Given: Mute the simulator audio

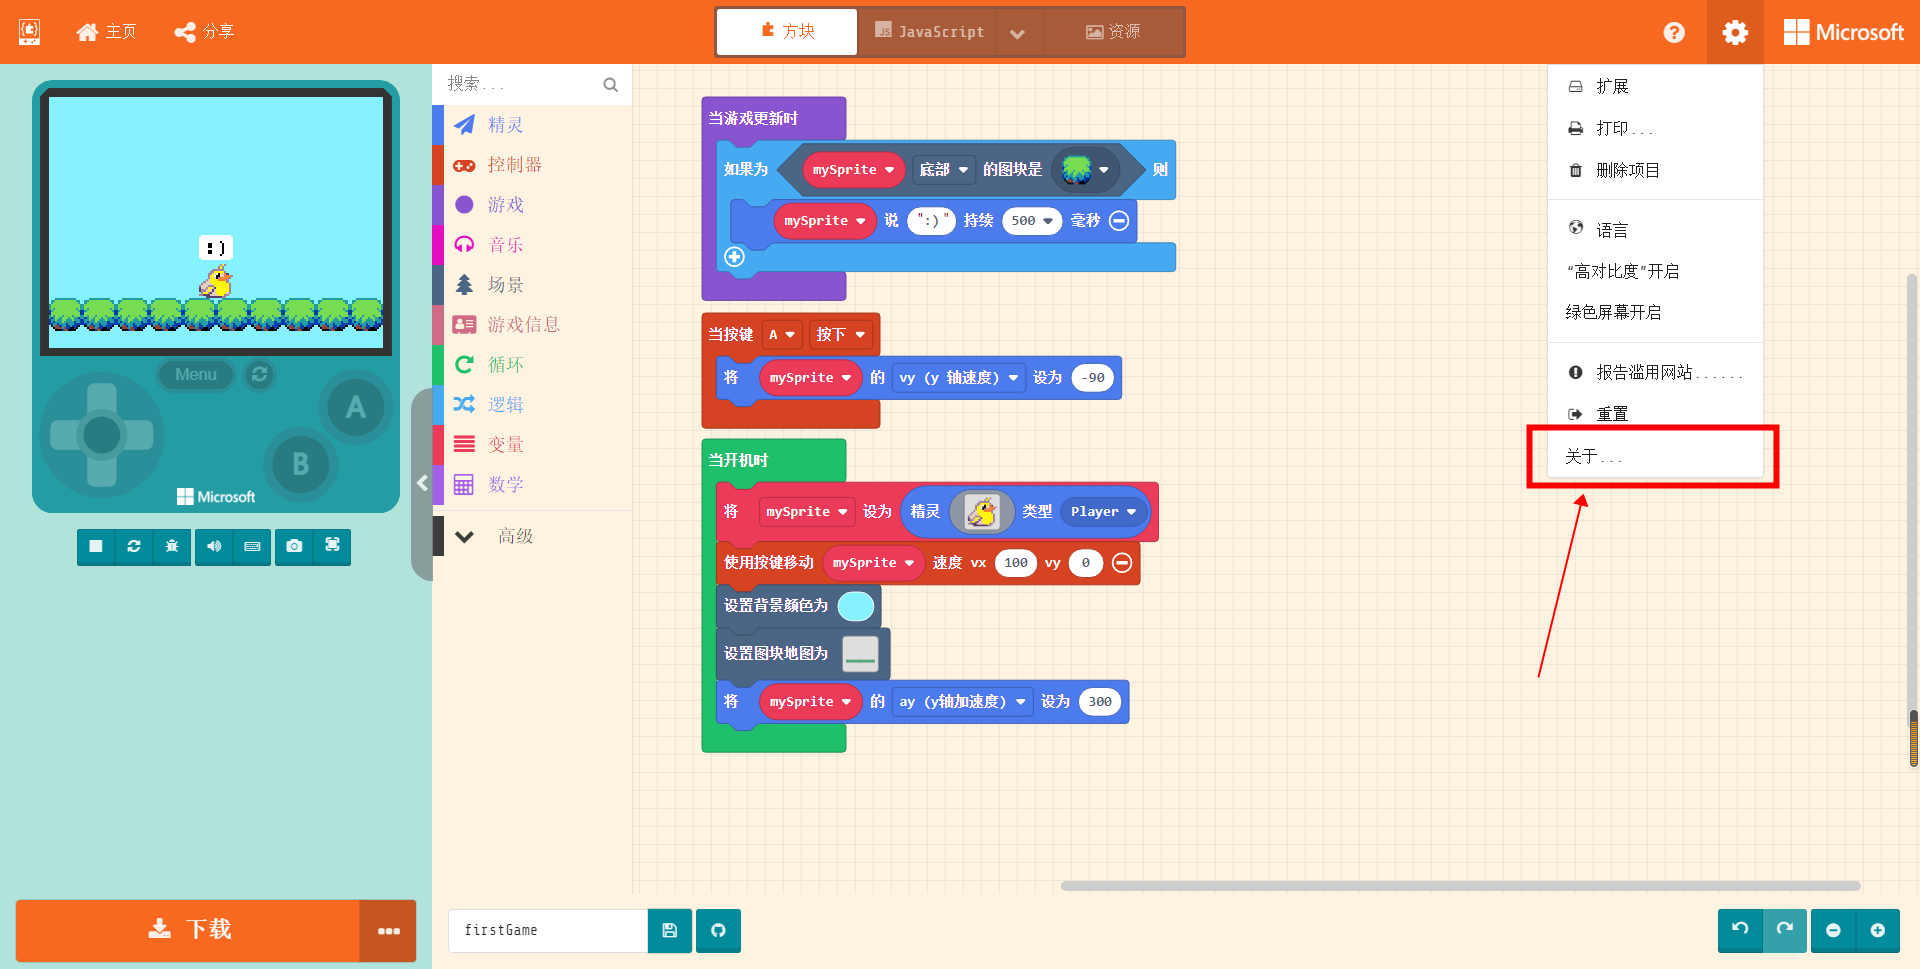Looking at the screenshot, I should point(214,546).
